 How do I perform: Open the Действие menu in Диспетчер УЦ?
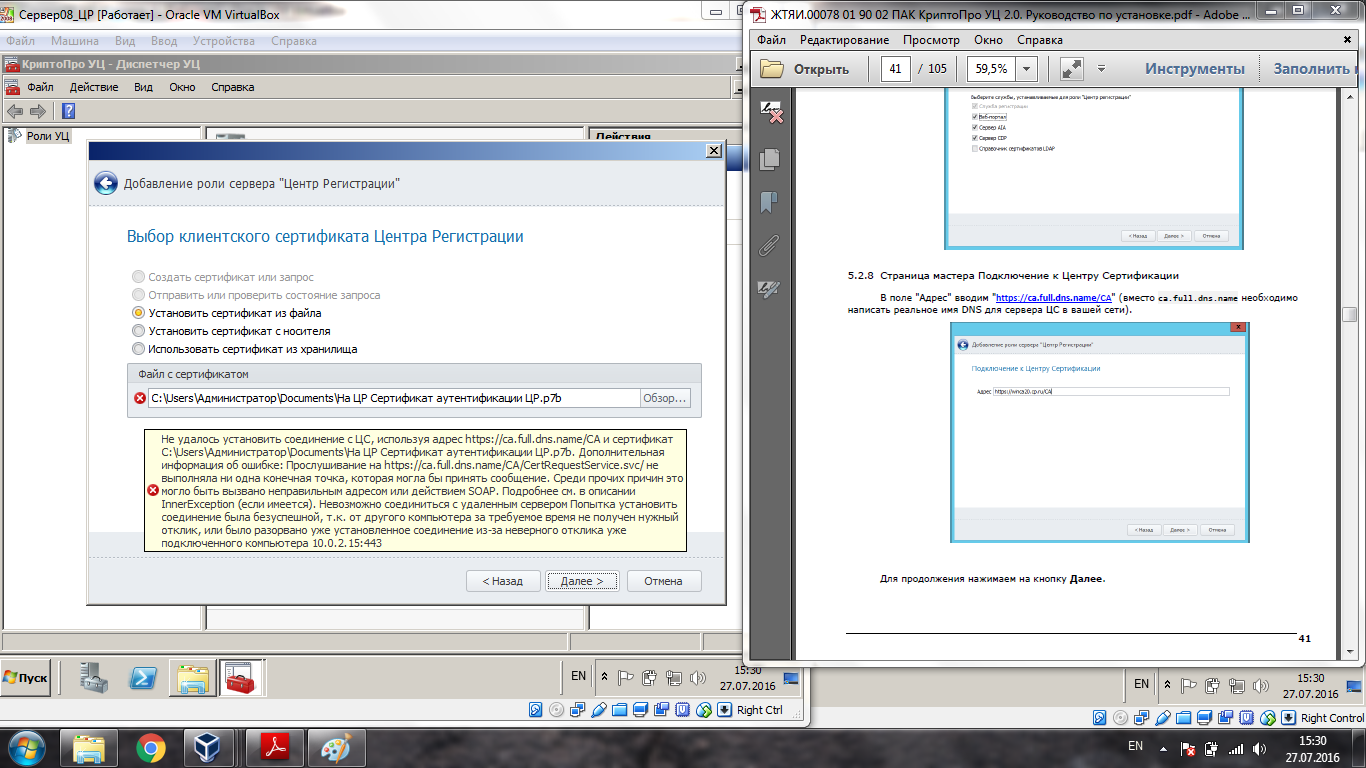tap(94, 87)
